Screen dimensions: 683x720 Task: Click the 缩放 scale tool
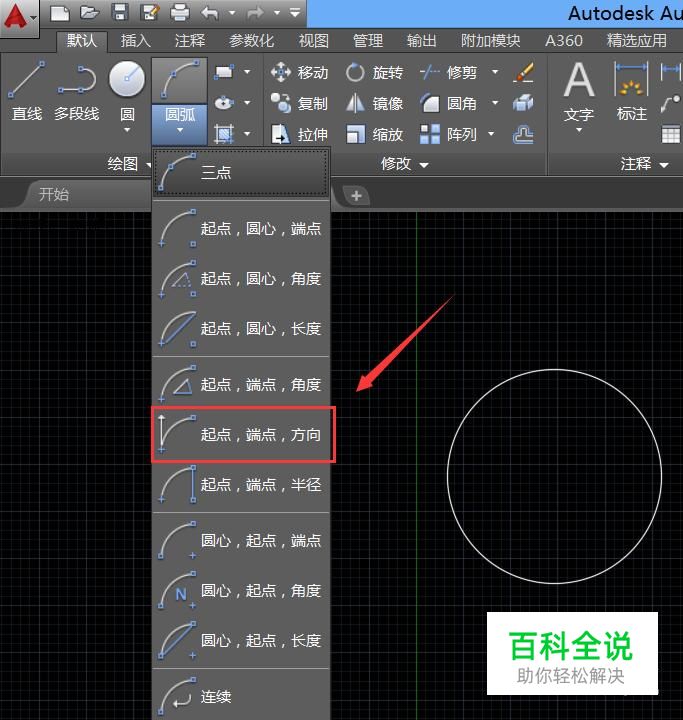(x=374, y=135)
